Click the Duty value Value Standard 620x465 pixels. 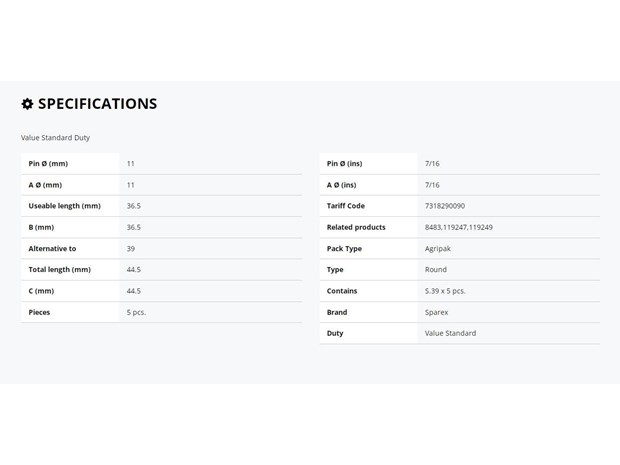pos(450,333)
